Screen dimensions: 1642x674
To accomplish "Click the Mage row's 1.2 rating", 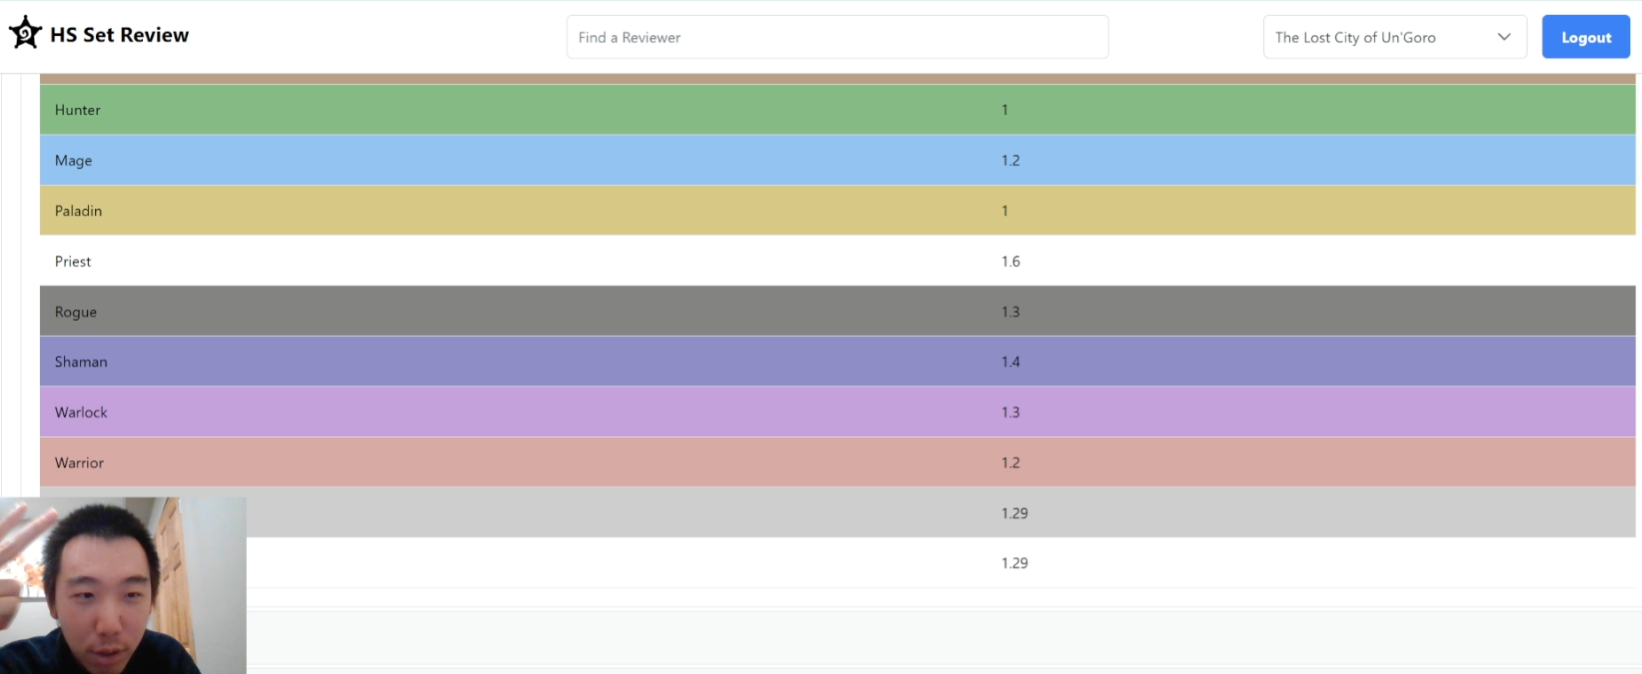I will pyautogui.click(x=1010, y=160).
